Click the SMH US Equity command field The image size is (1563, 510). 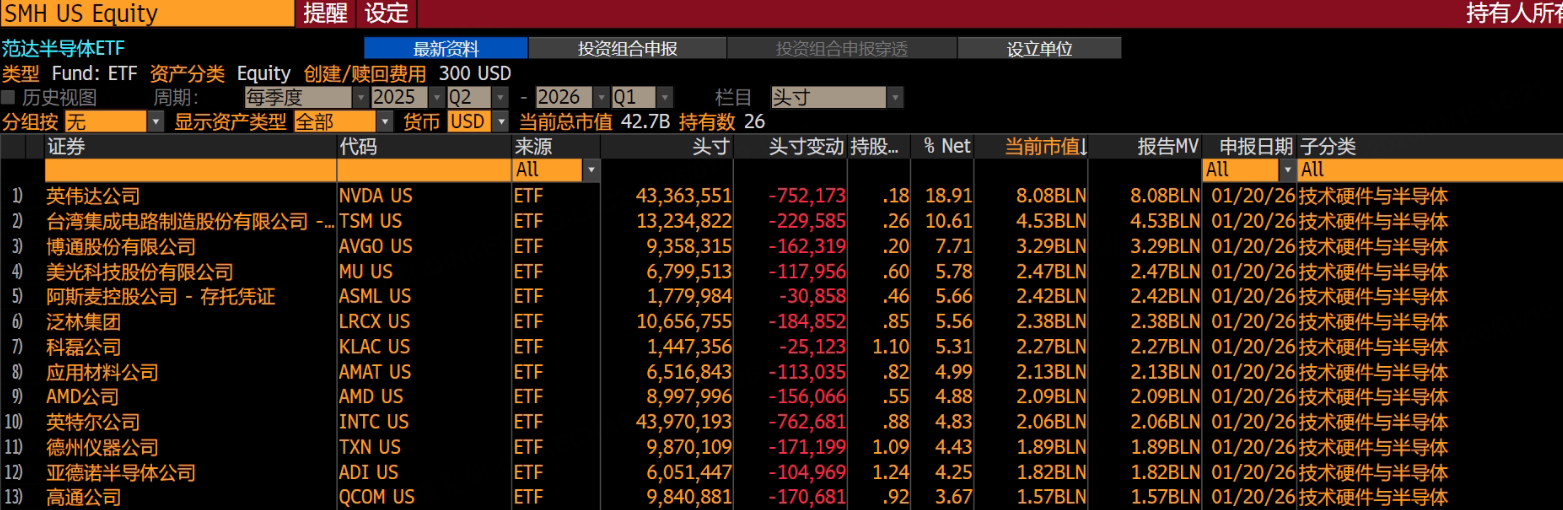(x=147, y=13)
